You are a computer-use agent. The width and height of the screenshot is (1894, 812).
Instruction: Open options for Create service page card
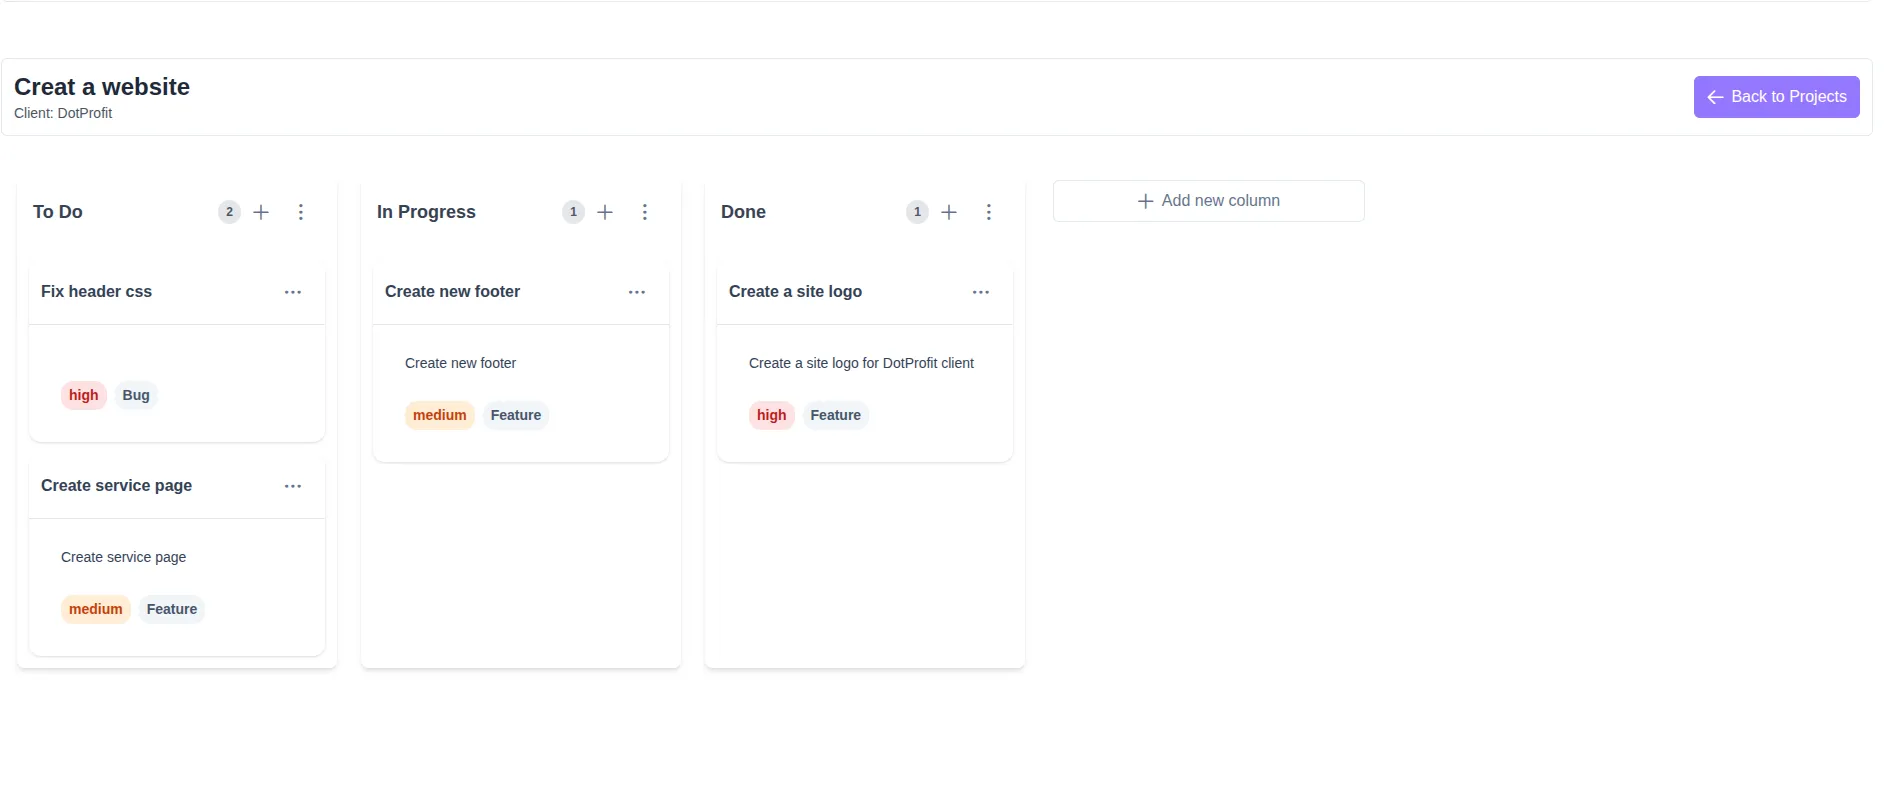click(x=293, y=486)
